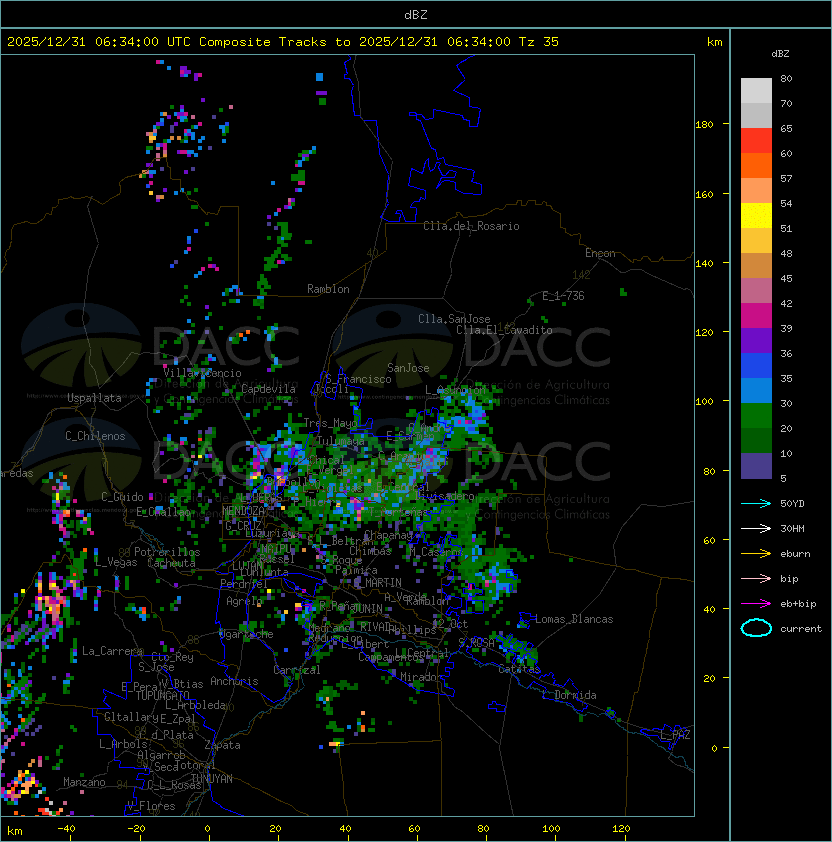The height and width of the screenshot is (842, 832).
Task: Click the Zapata map label
Action: coord(222,745)
